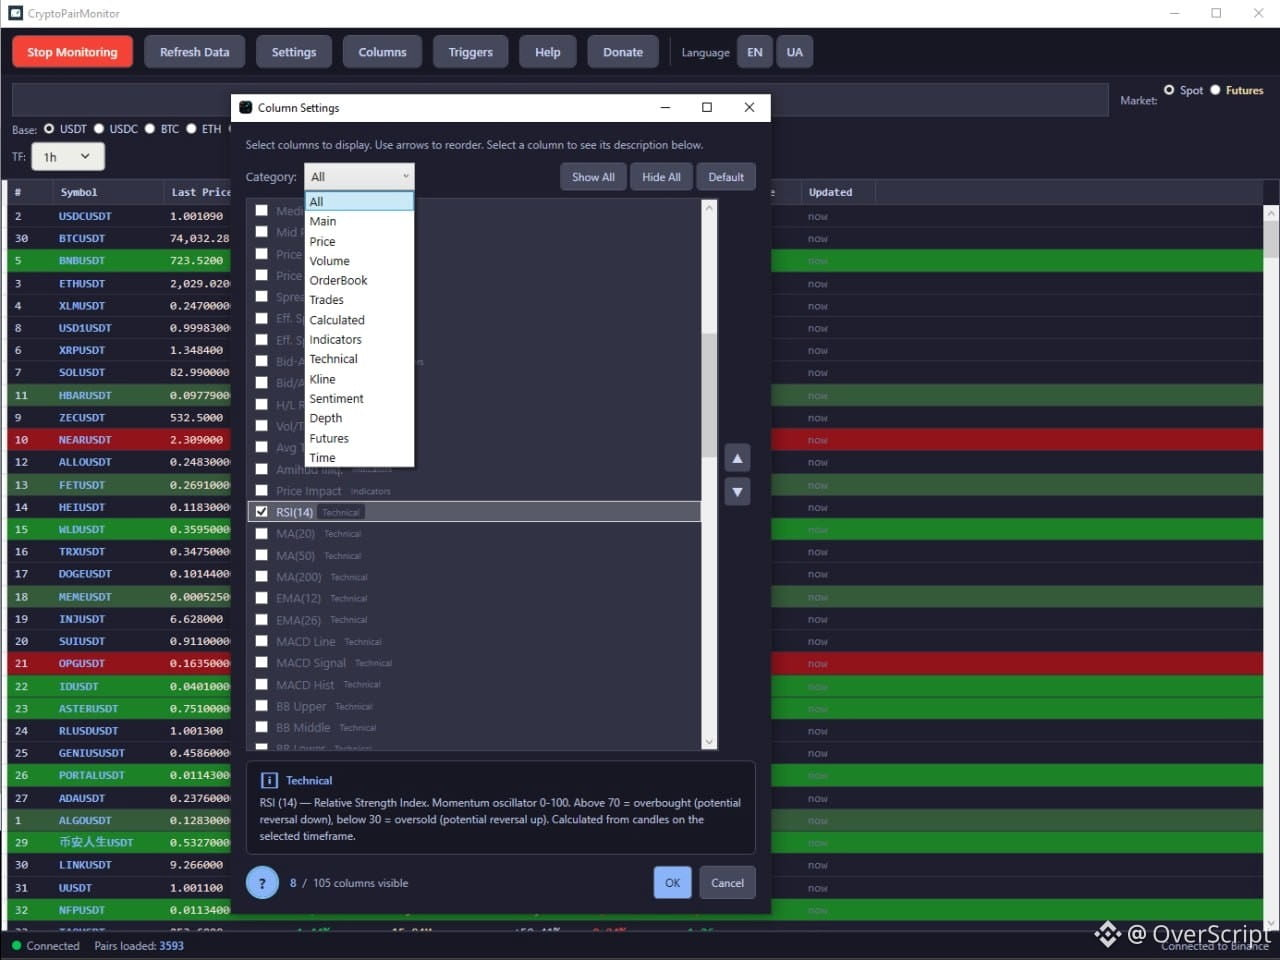This screenshot has width=1280, height=960.
Task: Filter by Indicators category
Action: [x=360, y=340]
